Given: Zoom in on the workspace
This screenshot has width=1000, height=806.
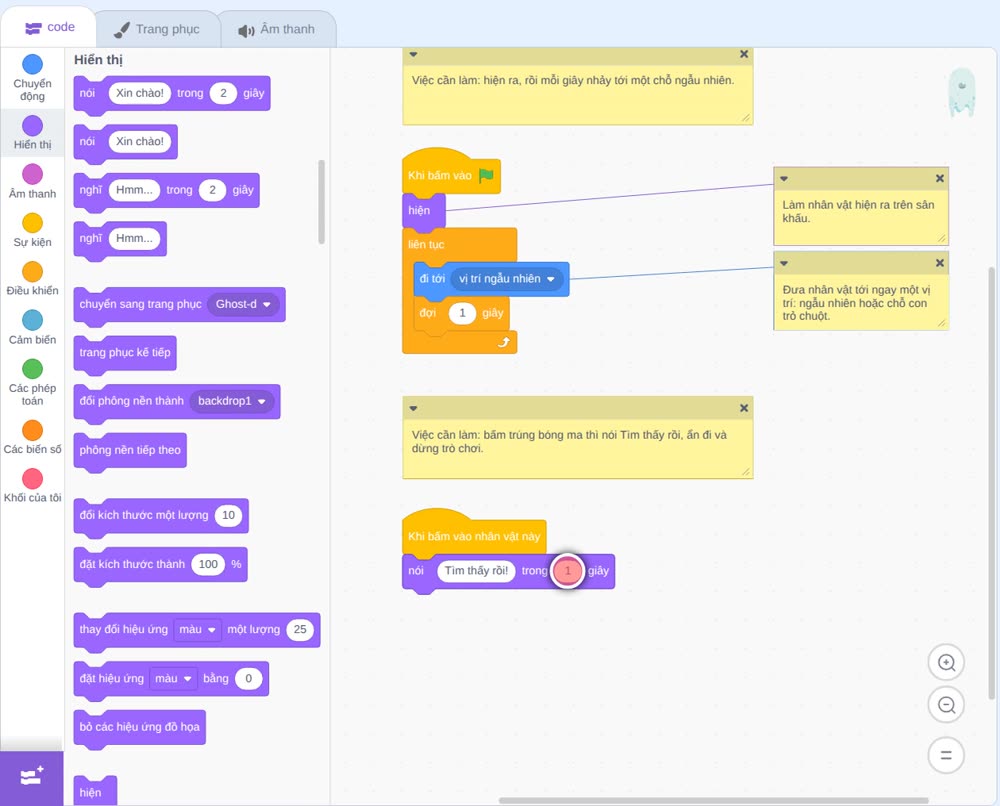Looking at the screenshot, I should coord(946,663).
